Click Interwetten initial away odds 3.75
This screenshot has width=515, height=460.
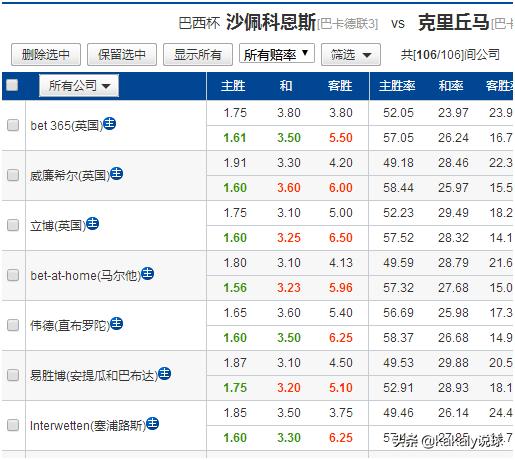pos(341,413)
